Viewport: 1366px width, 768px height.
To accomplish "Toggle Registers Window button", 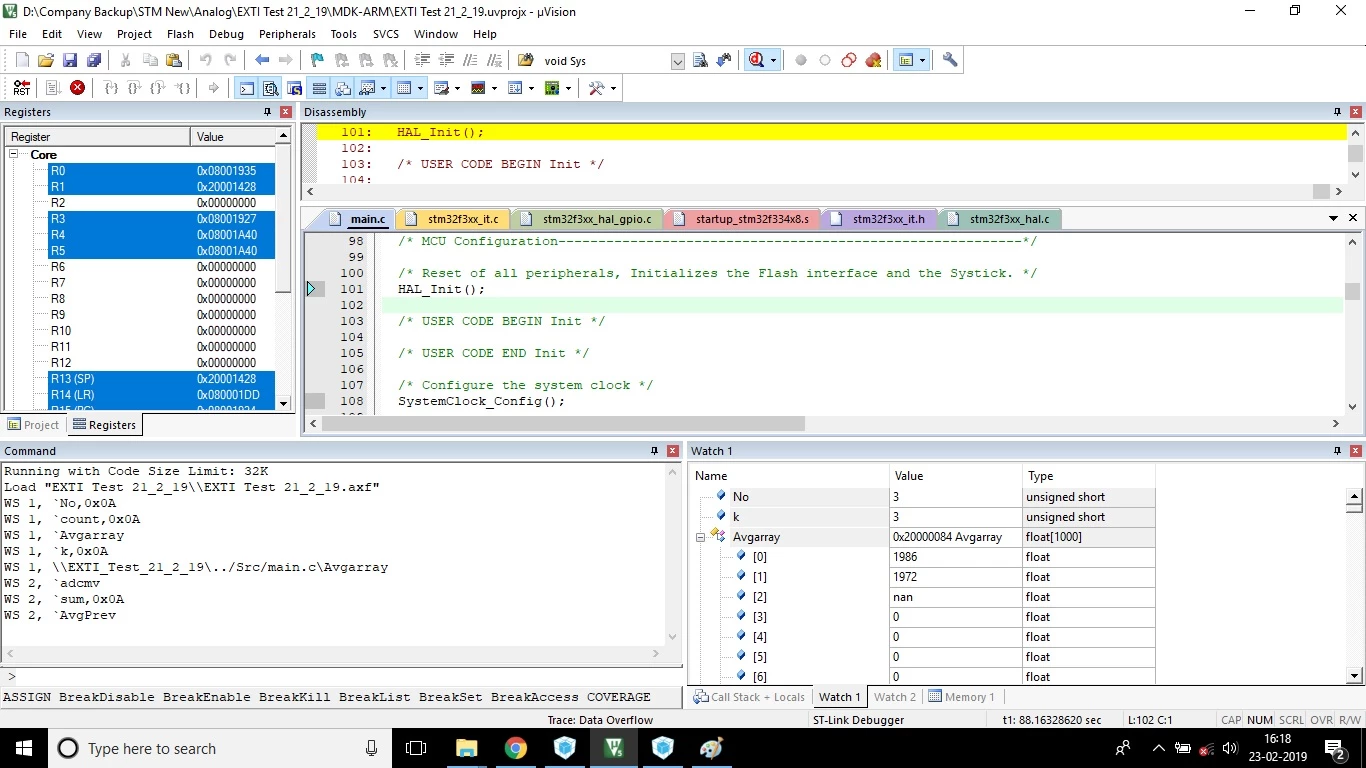I will tap(319, 88).
